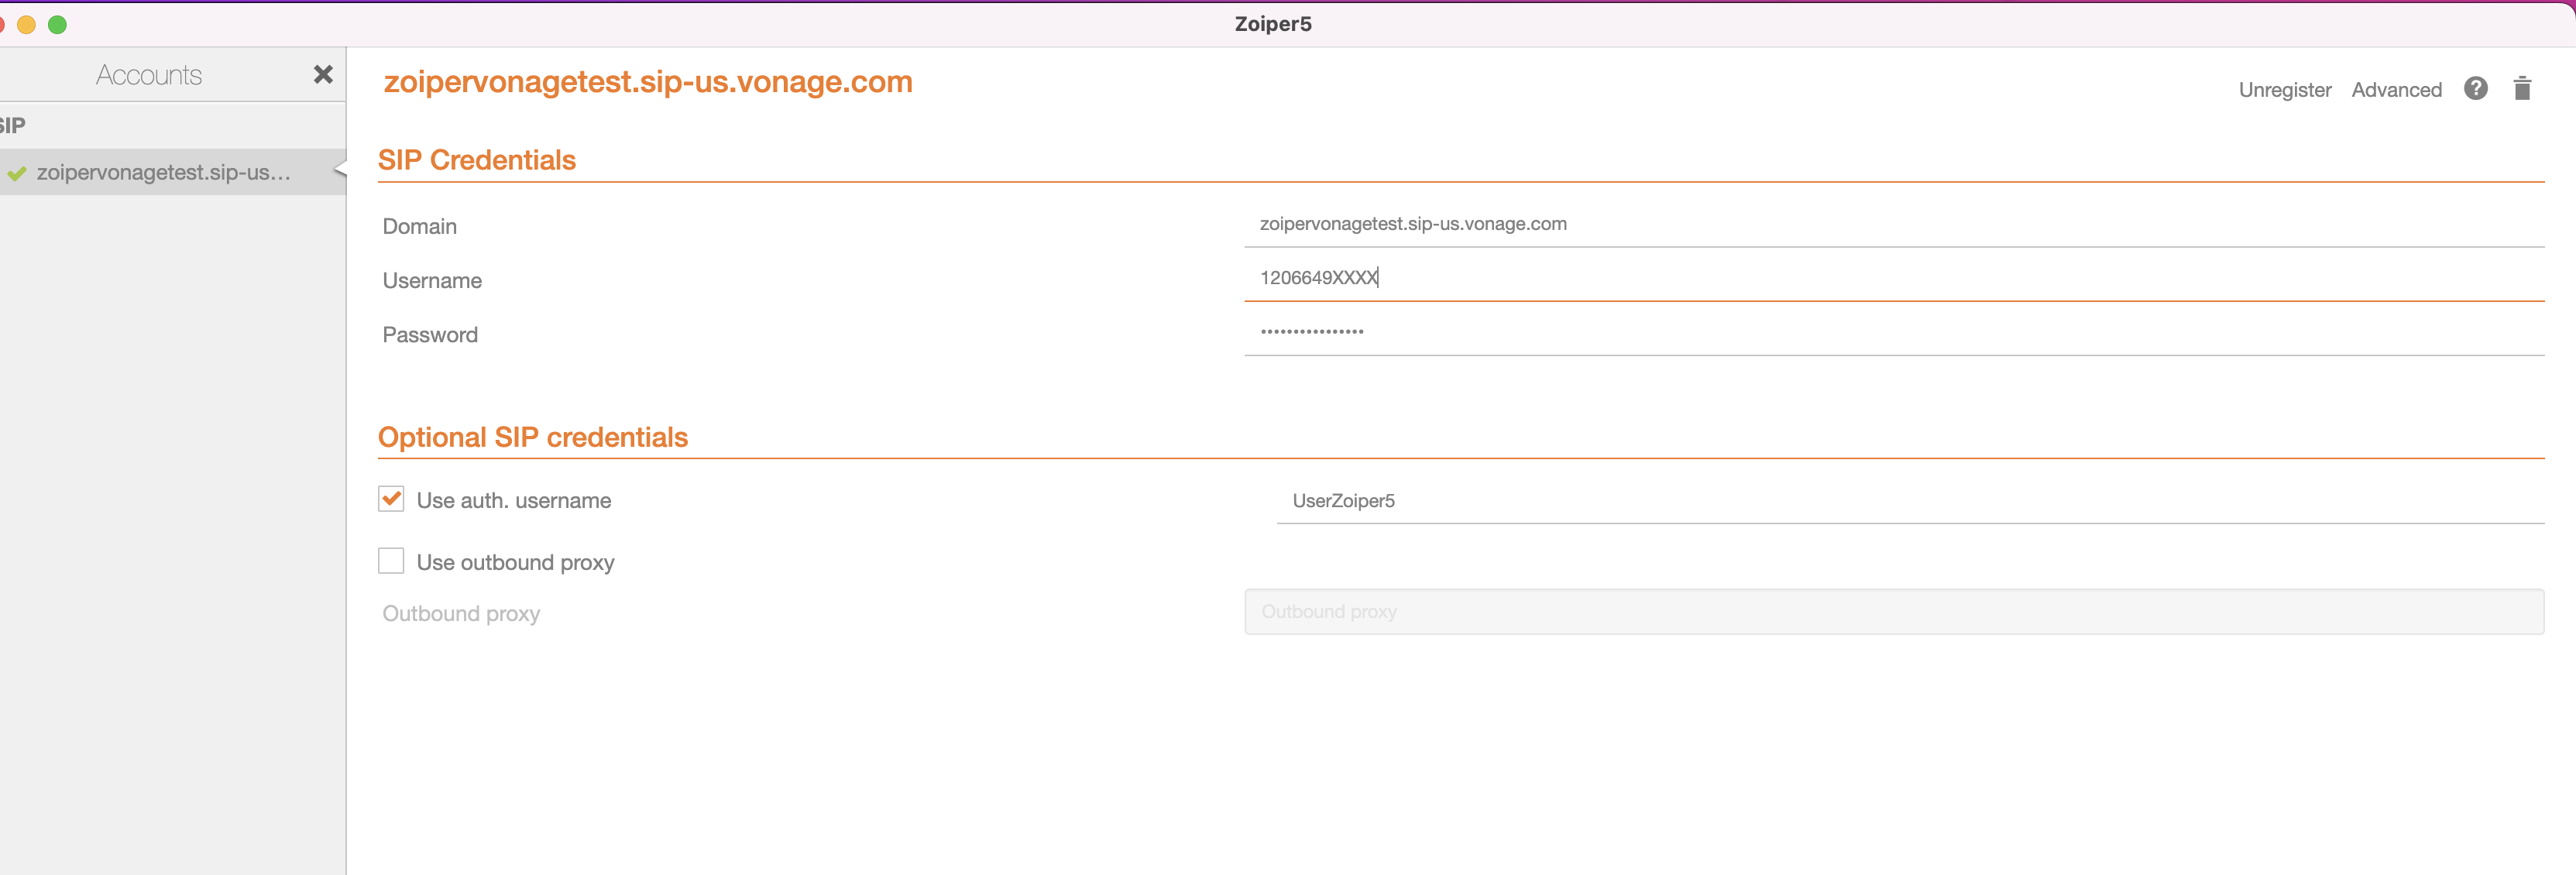The height and width of the screenshot is (875, 2576).
Task: Click the Password label
Action: 430,334
